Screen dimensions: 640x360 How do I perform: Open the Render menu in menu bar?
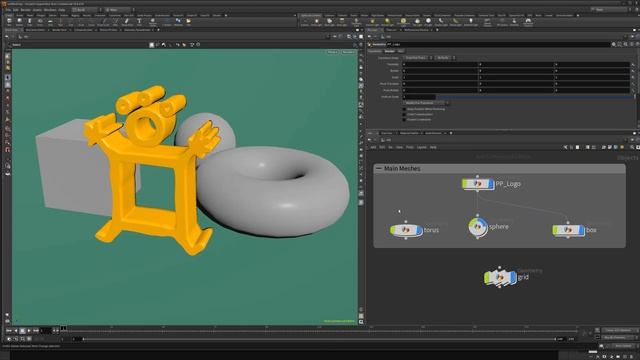[25, 9]
